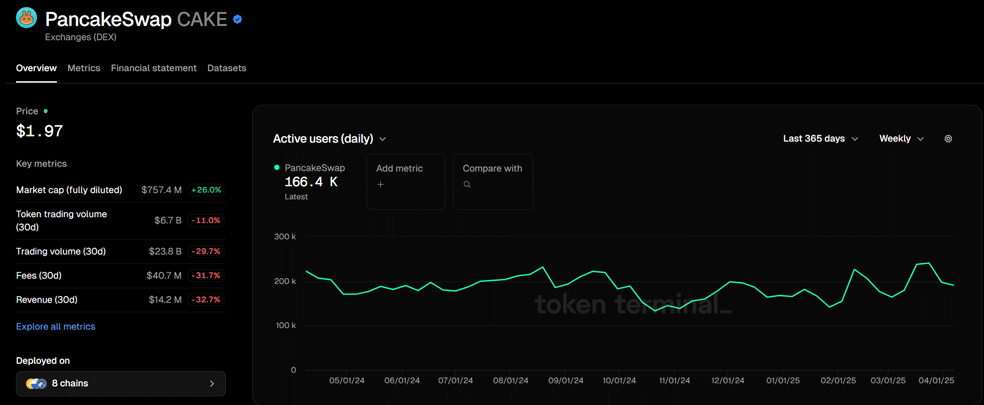Click the -11.0% token trading volume badge
984x405 pixels.
coord(206,220)
